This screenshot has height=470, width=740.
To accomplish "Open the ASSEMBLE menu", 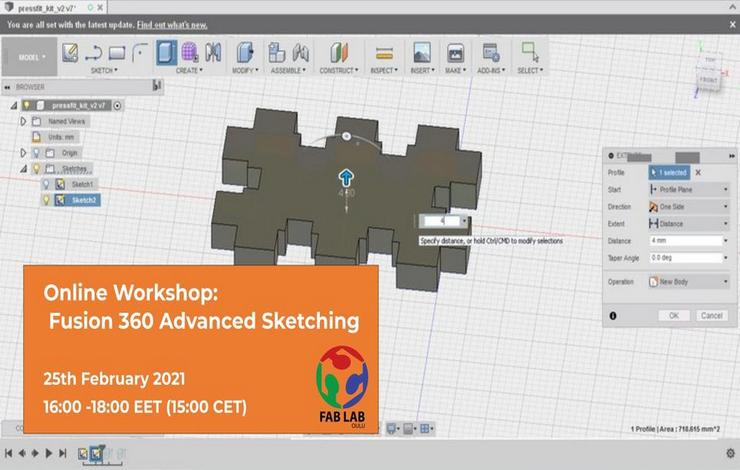I will tap(288, 70).
